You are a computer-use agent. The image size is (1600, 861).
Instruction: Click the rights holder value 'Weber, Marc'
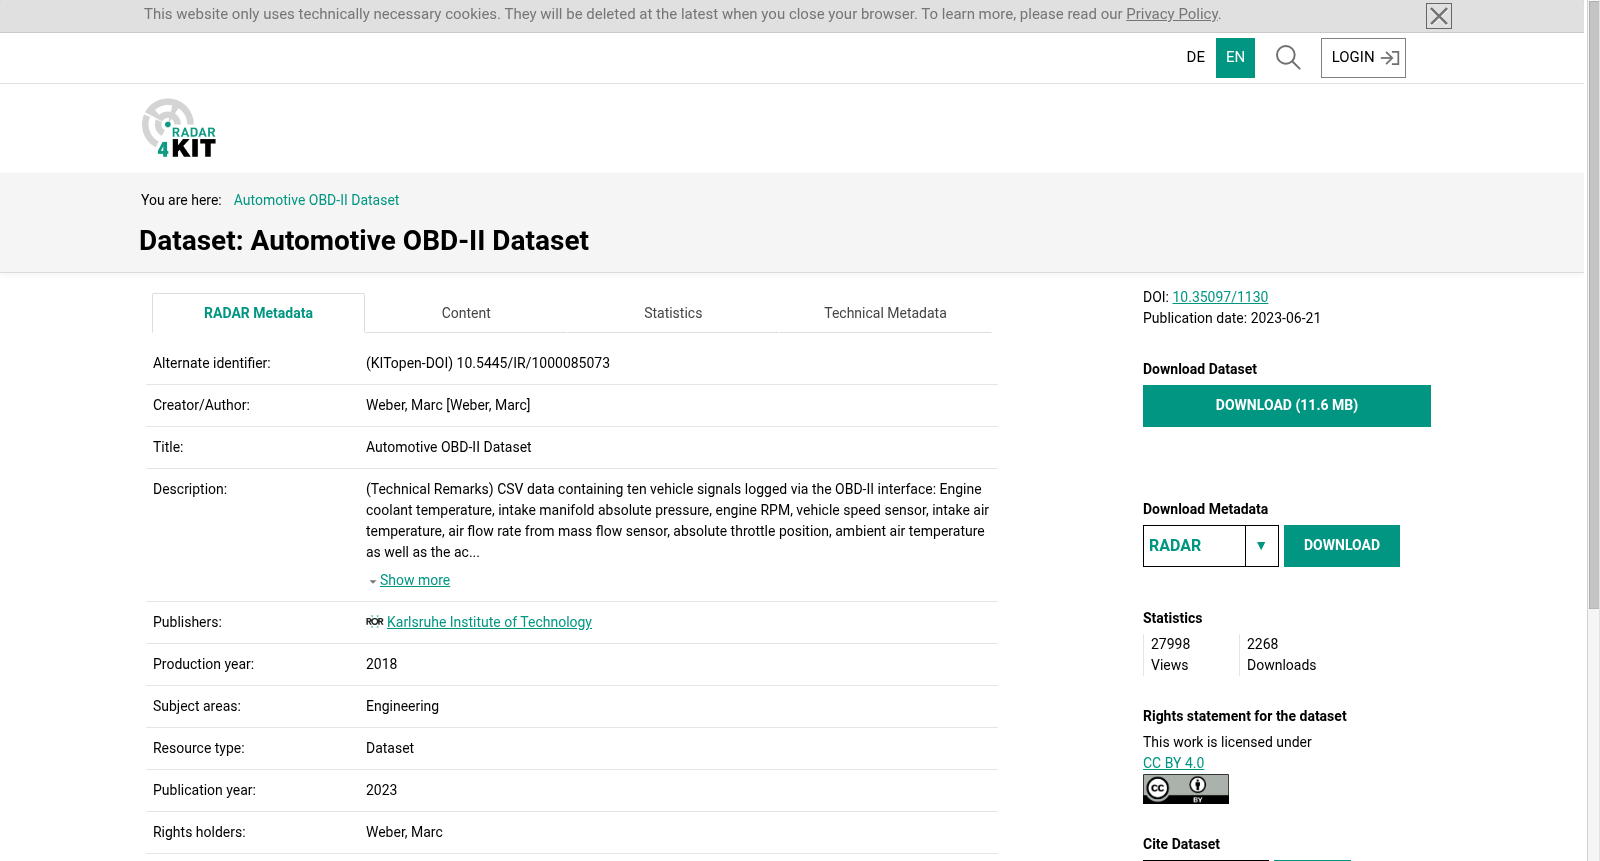click(404, 832)
